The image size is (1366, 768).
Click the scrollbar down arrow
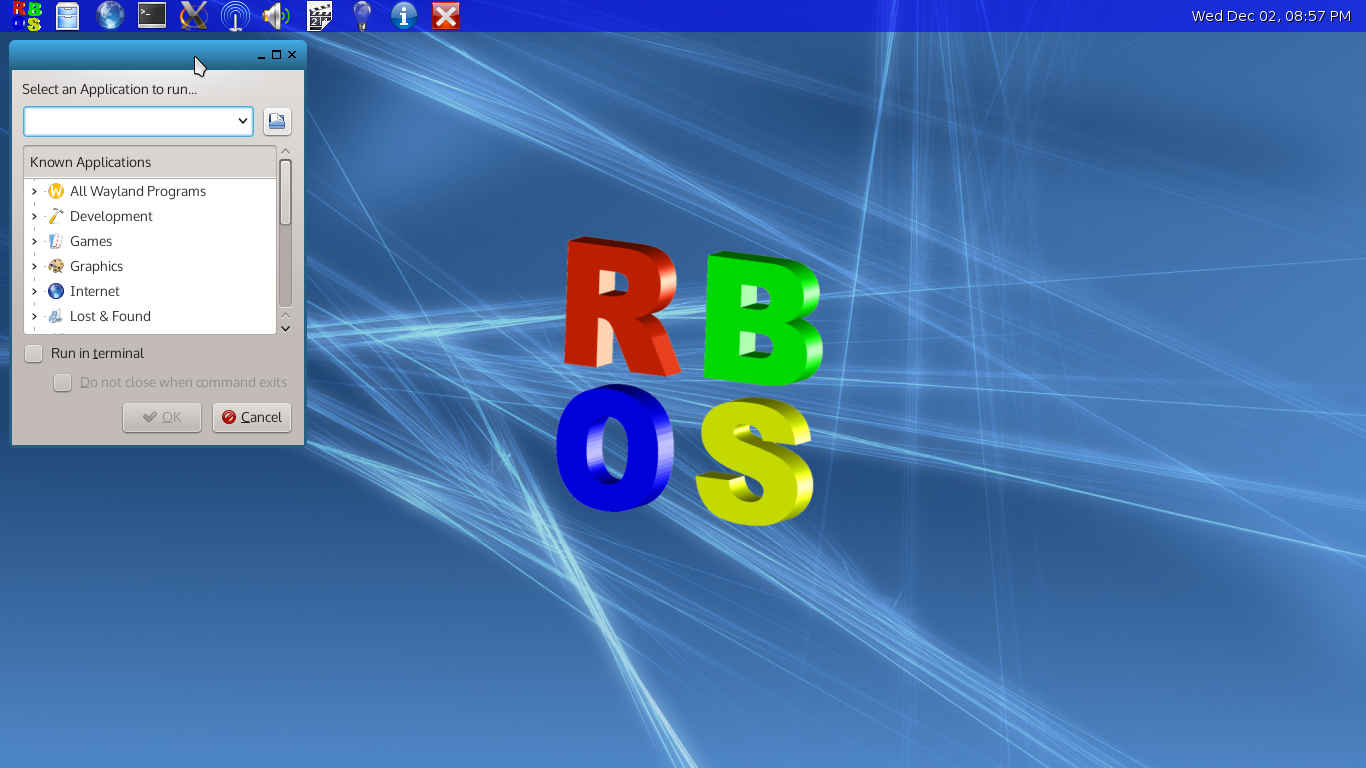[285, 327]
